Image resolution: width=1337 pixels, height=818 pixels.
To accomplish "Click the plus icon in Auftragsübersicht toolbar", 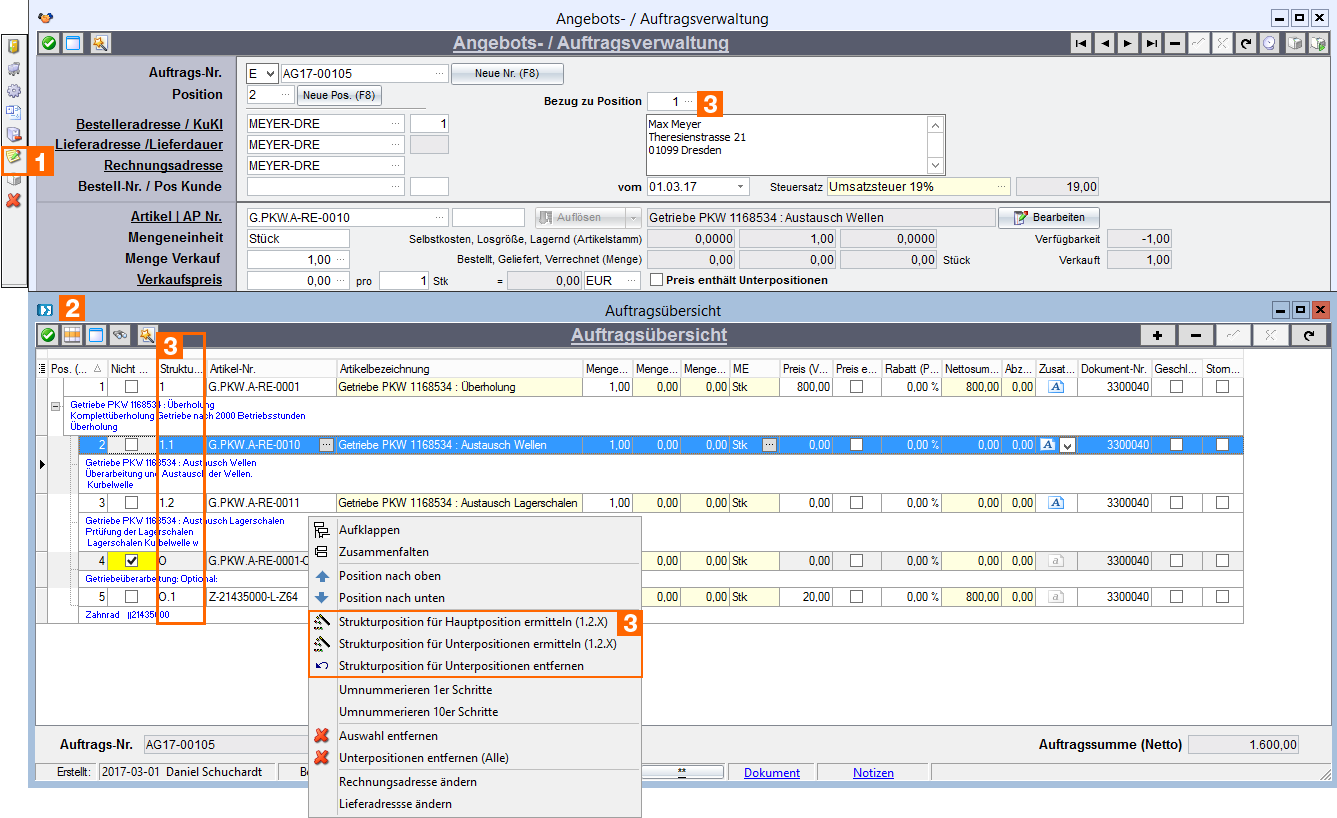I will (x=1157, y=335).
